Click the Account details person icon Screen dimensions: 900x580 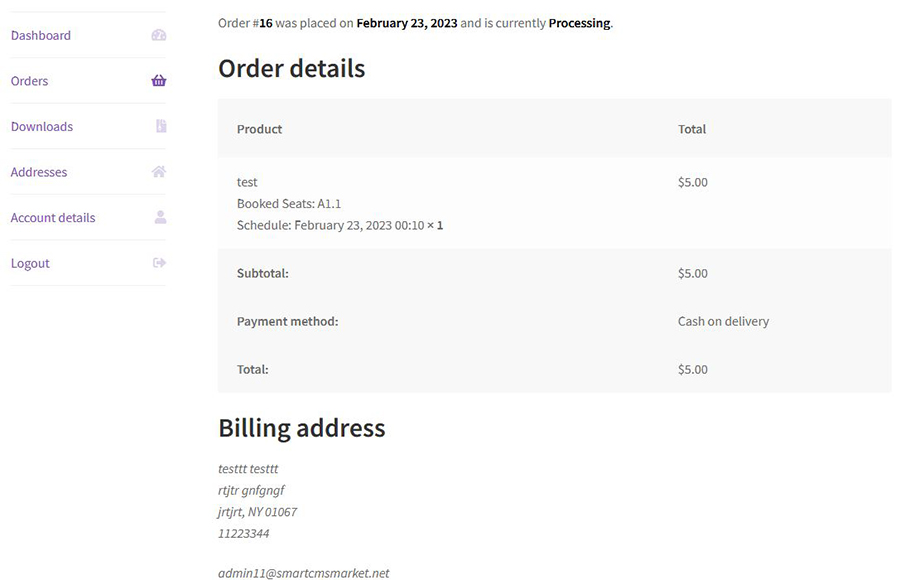click(x=160, y=217)
